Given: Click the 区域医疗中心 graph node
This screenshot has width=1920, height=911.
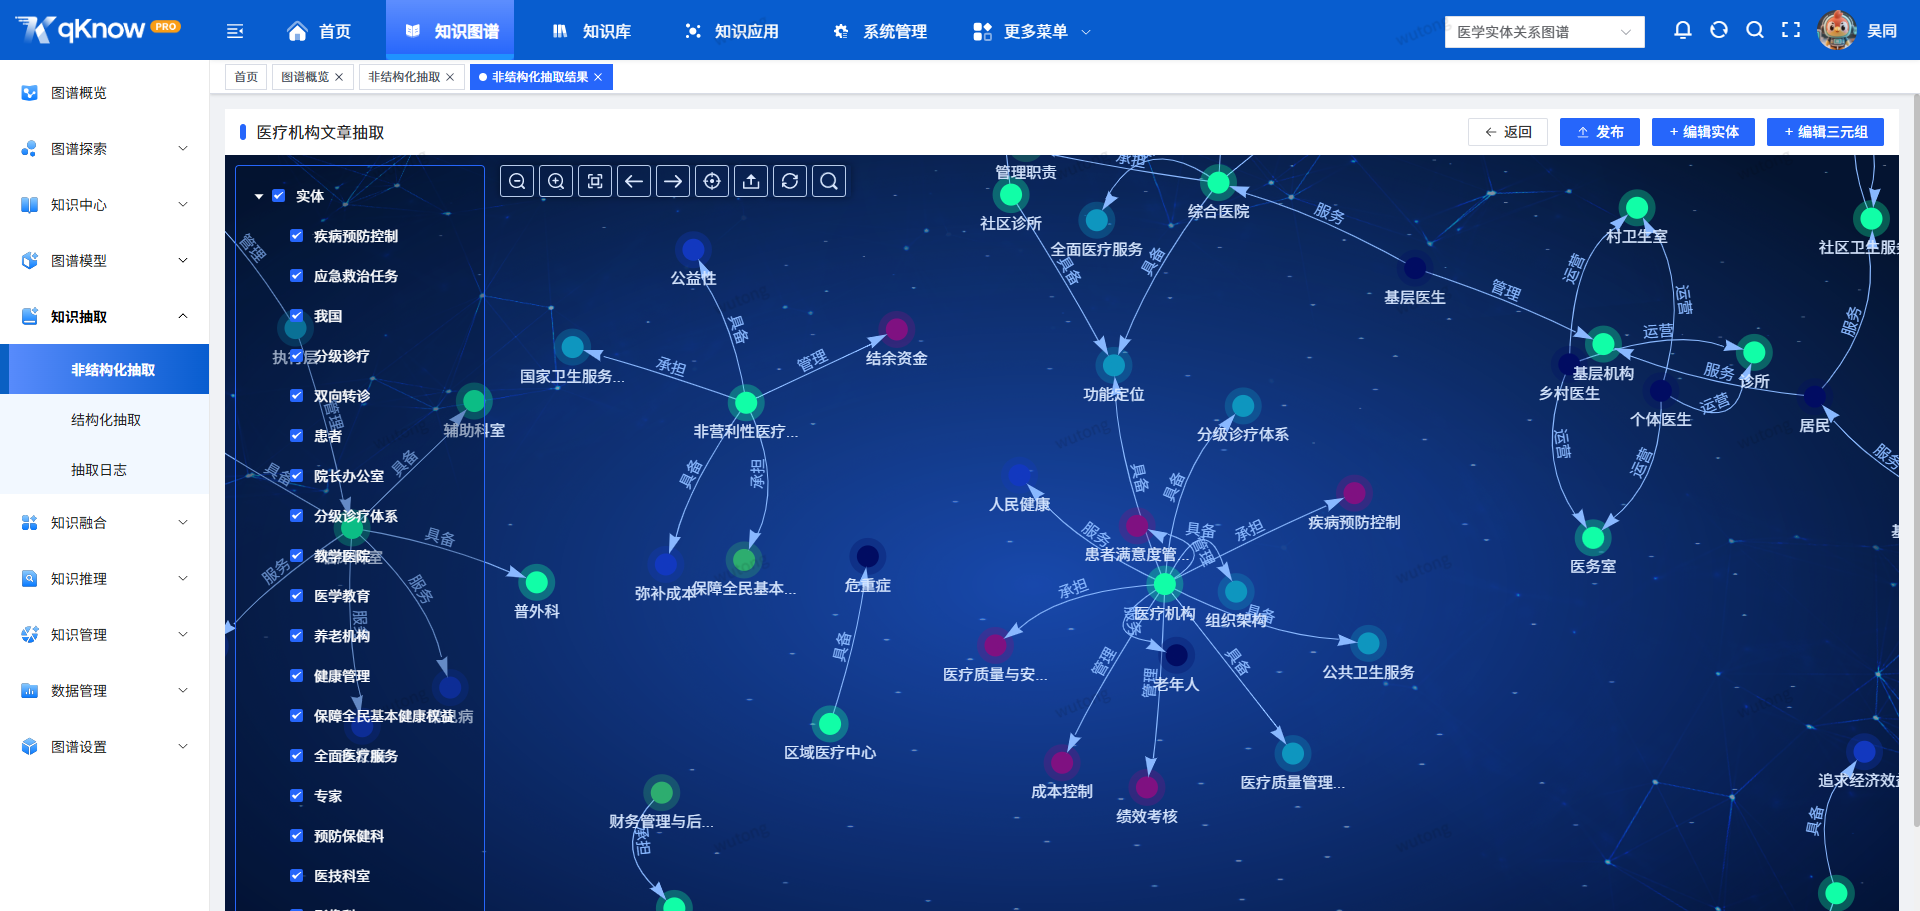Looking at the screenshot, I should [x=830, y=723].
